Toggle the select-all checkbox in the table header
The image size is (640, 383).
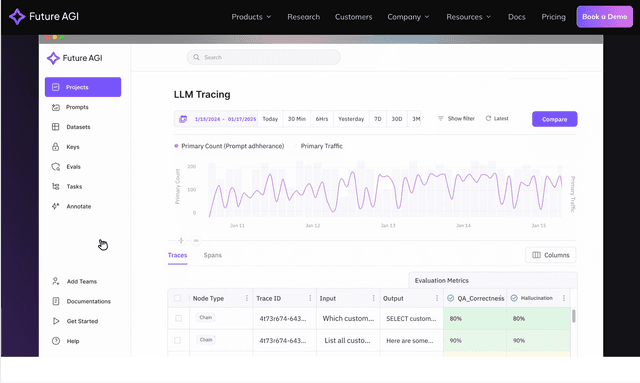tap(178, 298)
